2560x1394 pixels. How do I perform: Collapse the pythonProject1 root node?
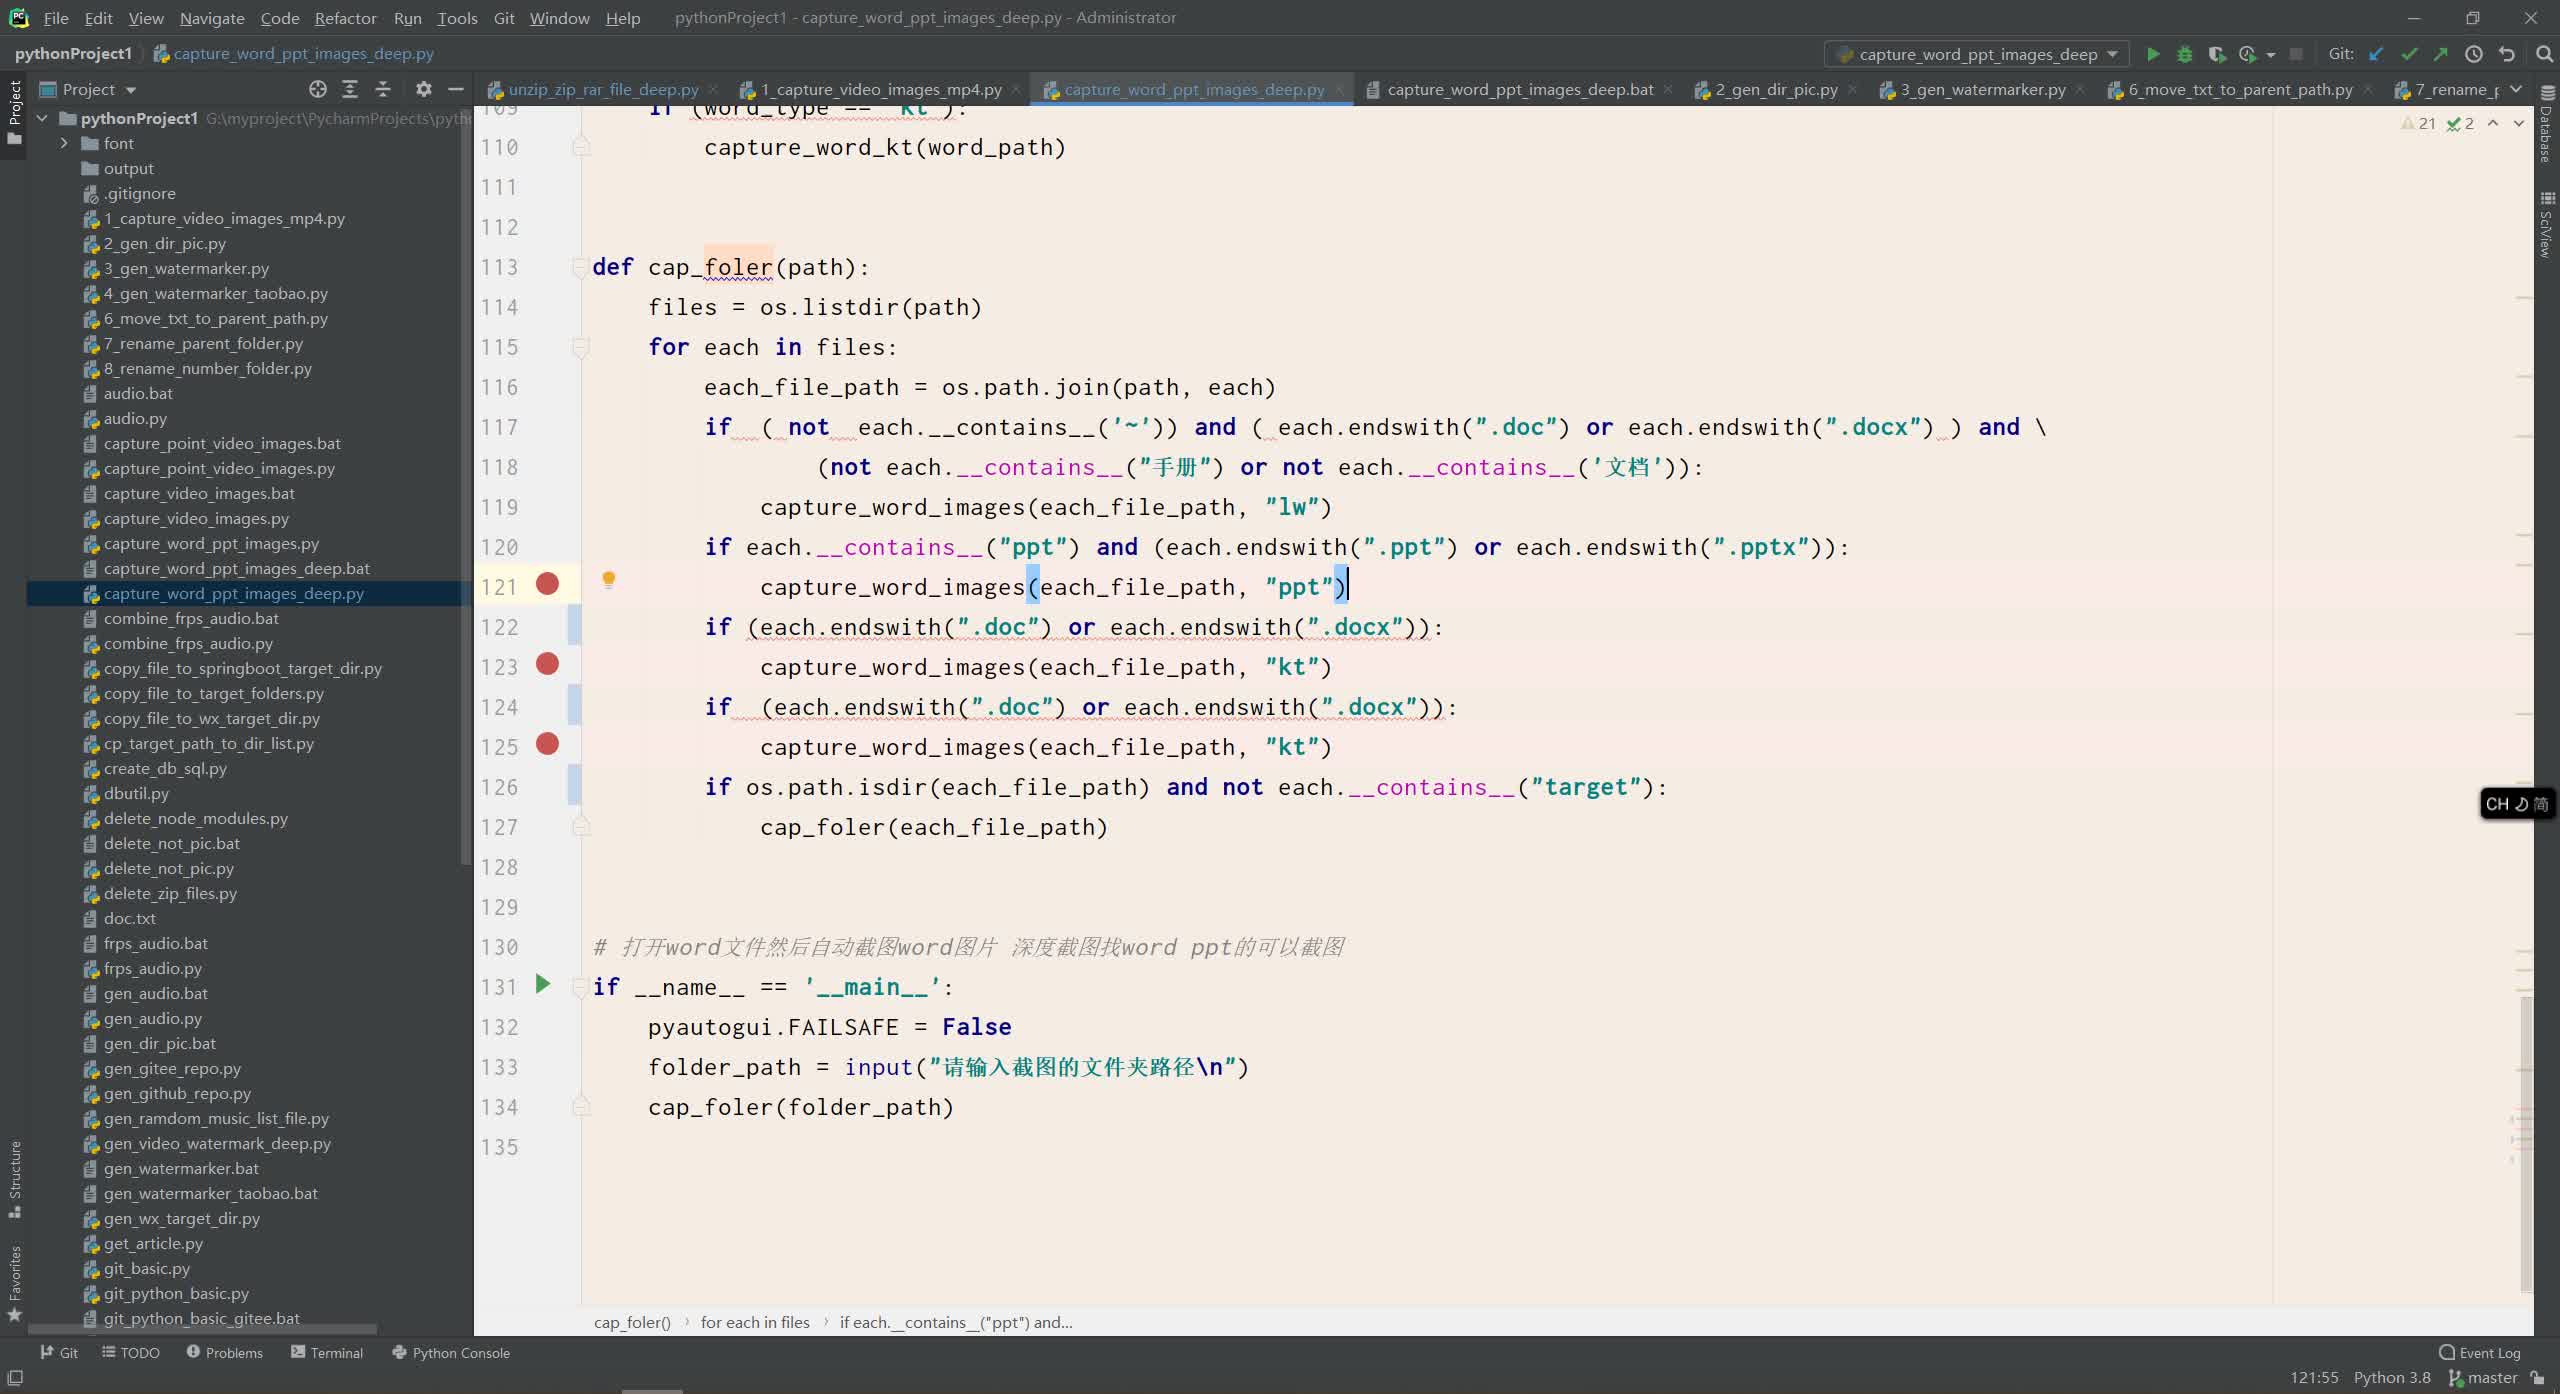(42, 117)
